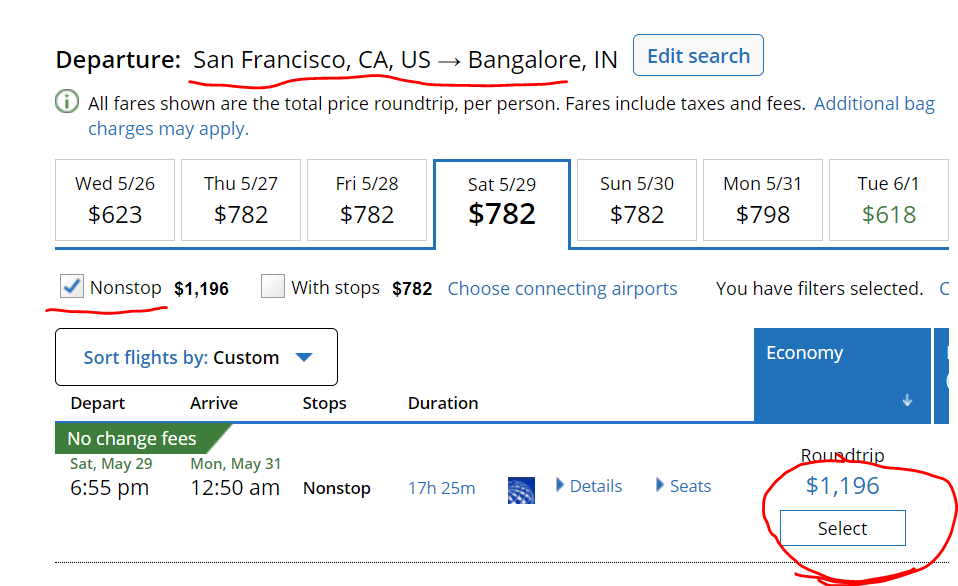This screenshot has width=958, height=586.
Task: Pick the Mon 5/31 date tab
Action: pos(763,200)
